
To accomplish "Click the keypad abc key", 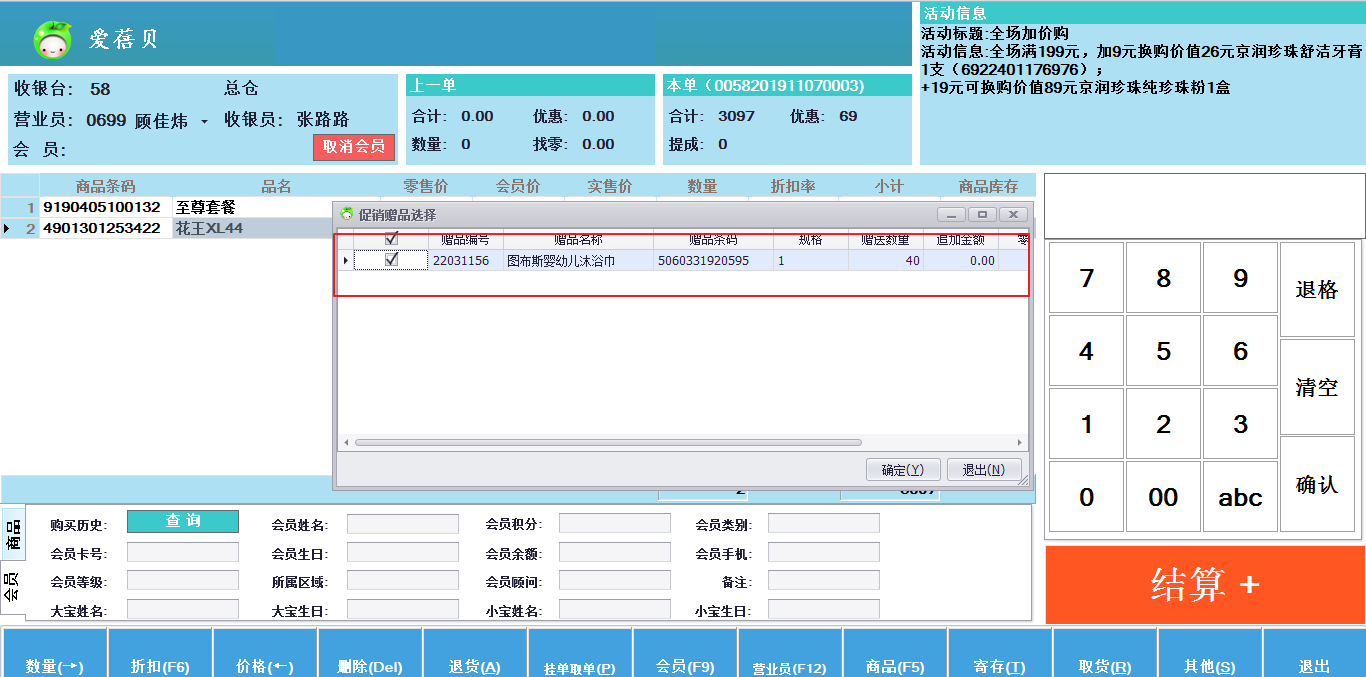I will 1240,497.
